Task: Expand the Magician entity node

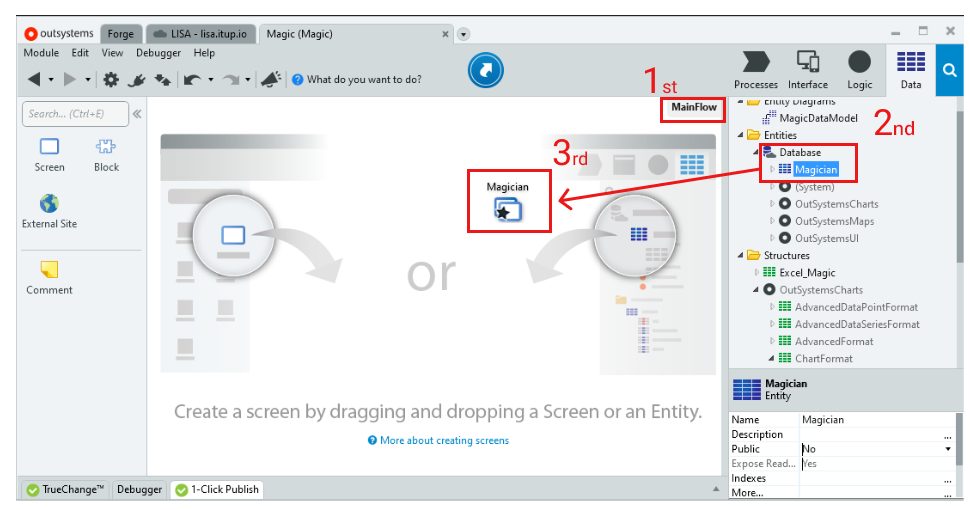Action: 772,169
